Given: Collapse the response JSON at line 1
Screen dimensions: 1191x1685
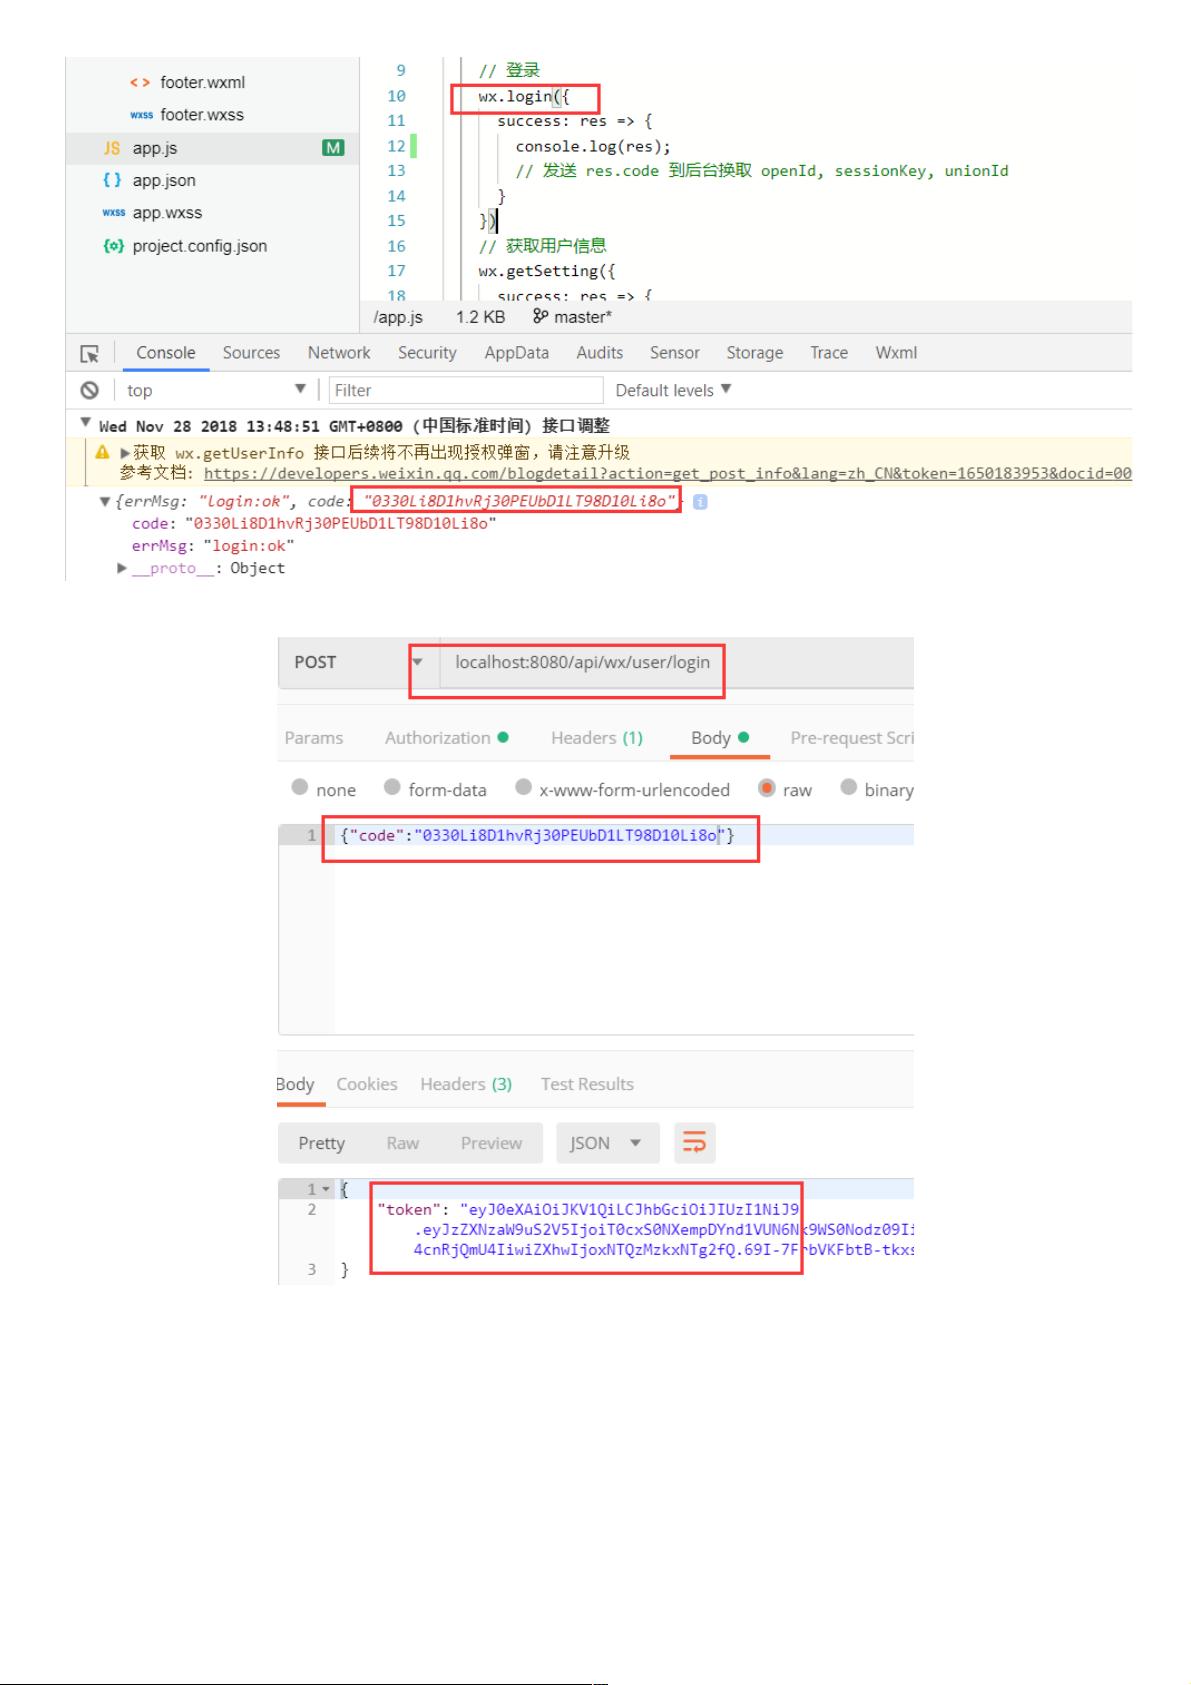Looking at the screenshot, I should click(x=326, y=1189).
